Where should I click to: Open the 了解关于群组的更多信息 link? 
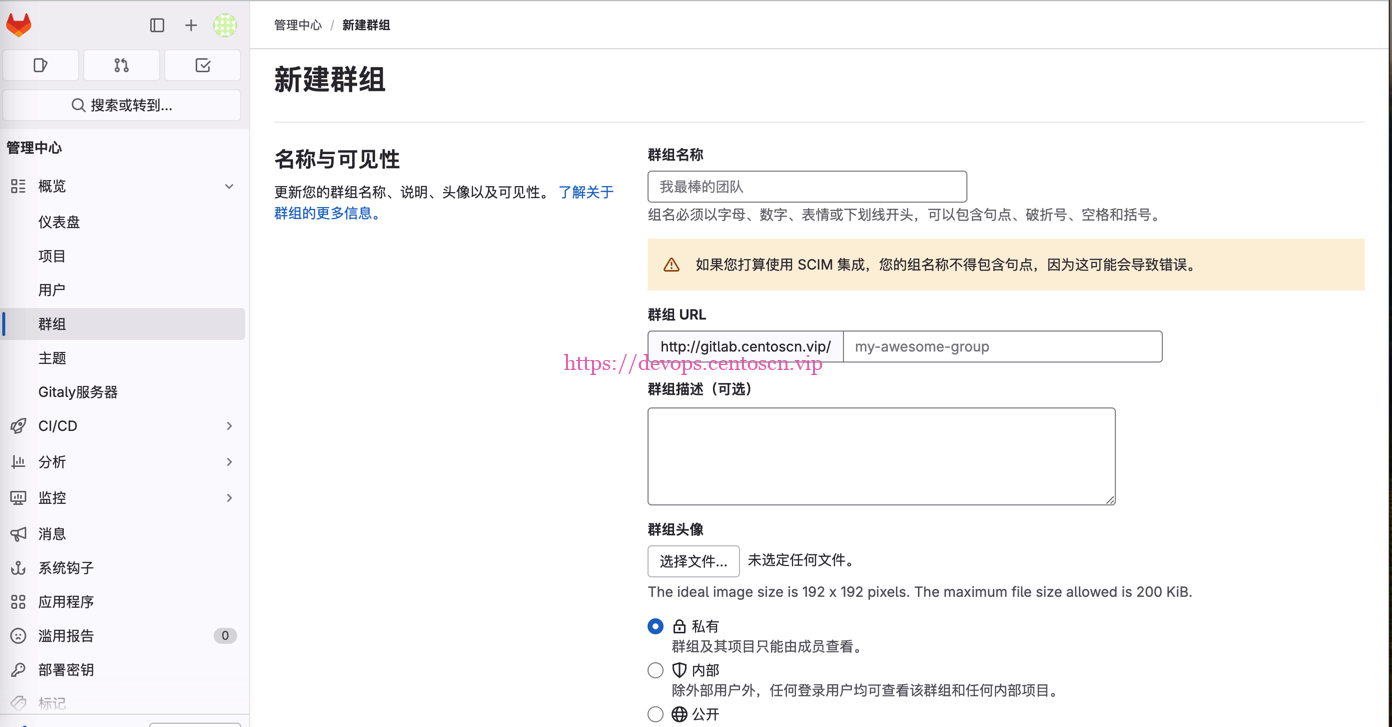pos(585,192)
